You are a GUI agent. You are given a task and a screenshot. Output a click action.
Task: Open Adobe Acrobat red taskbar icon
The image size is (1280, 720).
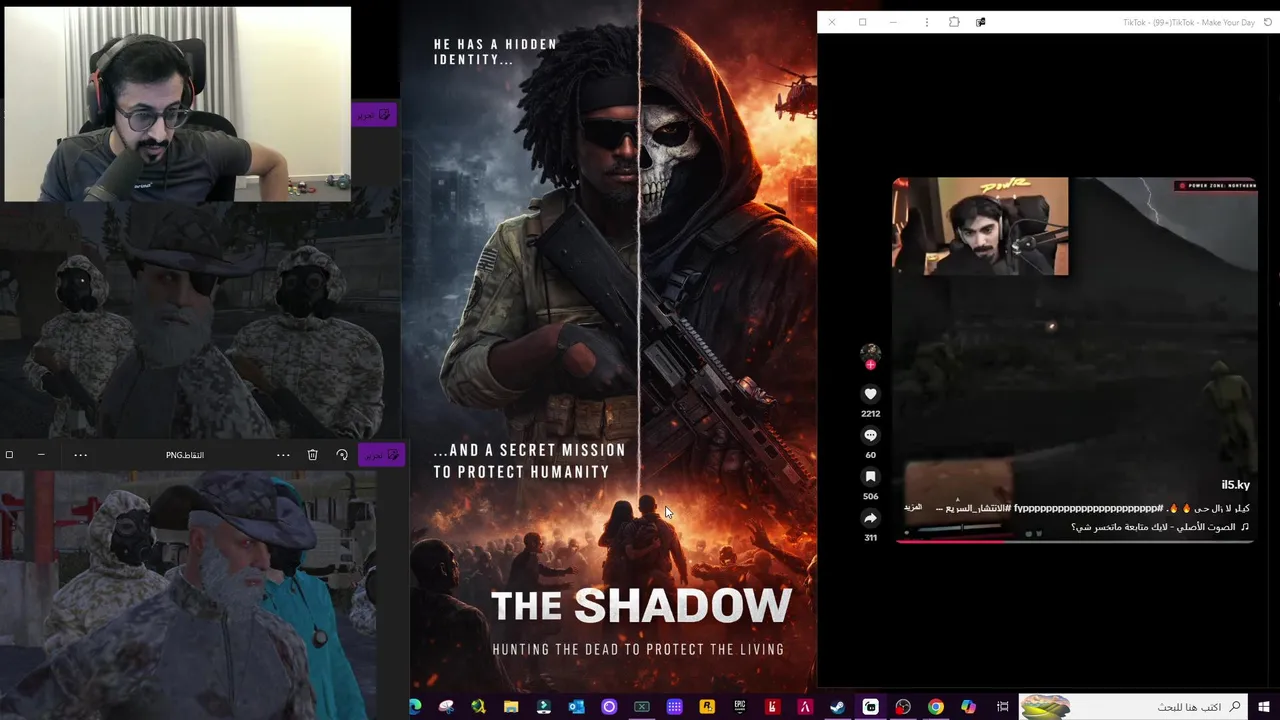pos(805,707)
